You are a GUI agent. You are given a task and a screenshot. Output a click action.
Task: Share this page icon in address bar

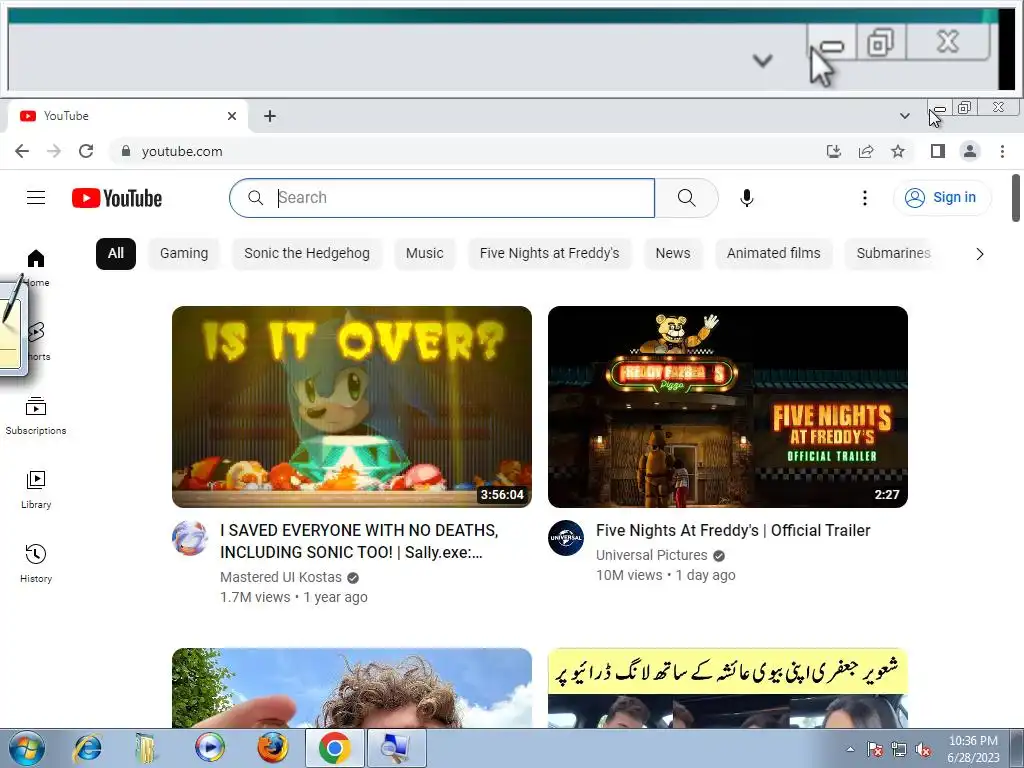866,152
